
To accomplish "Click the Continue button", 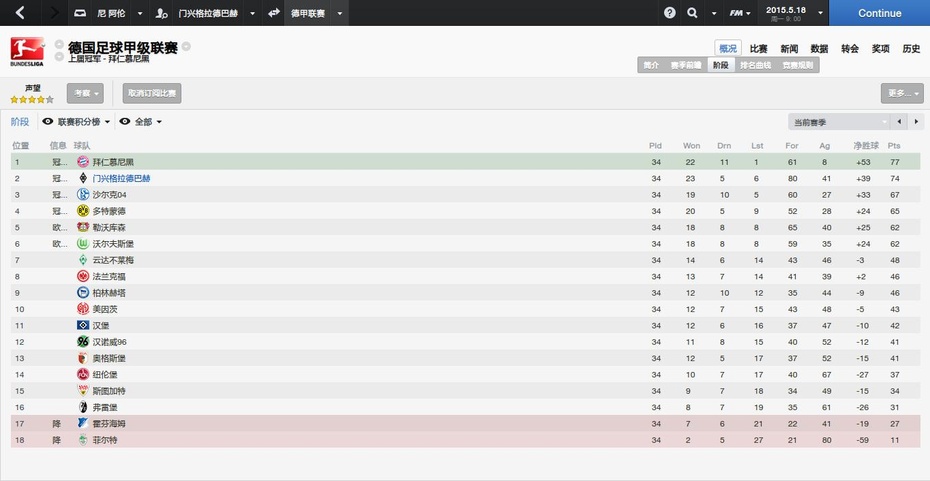I will point(880,13).
